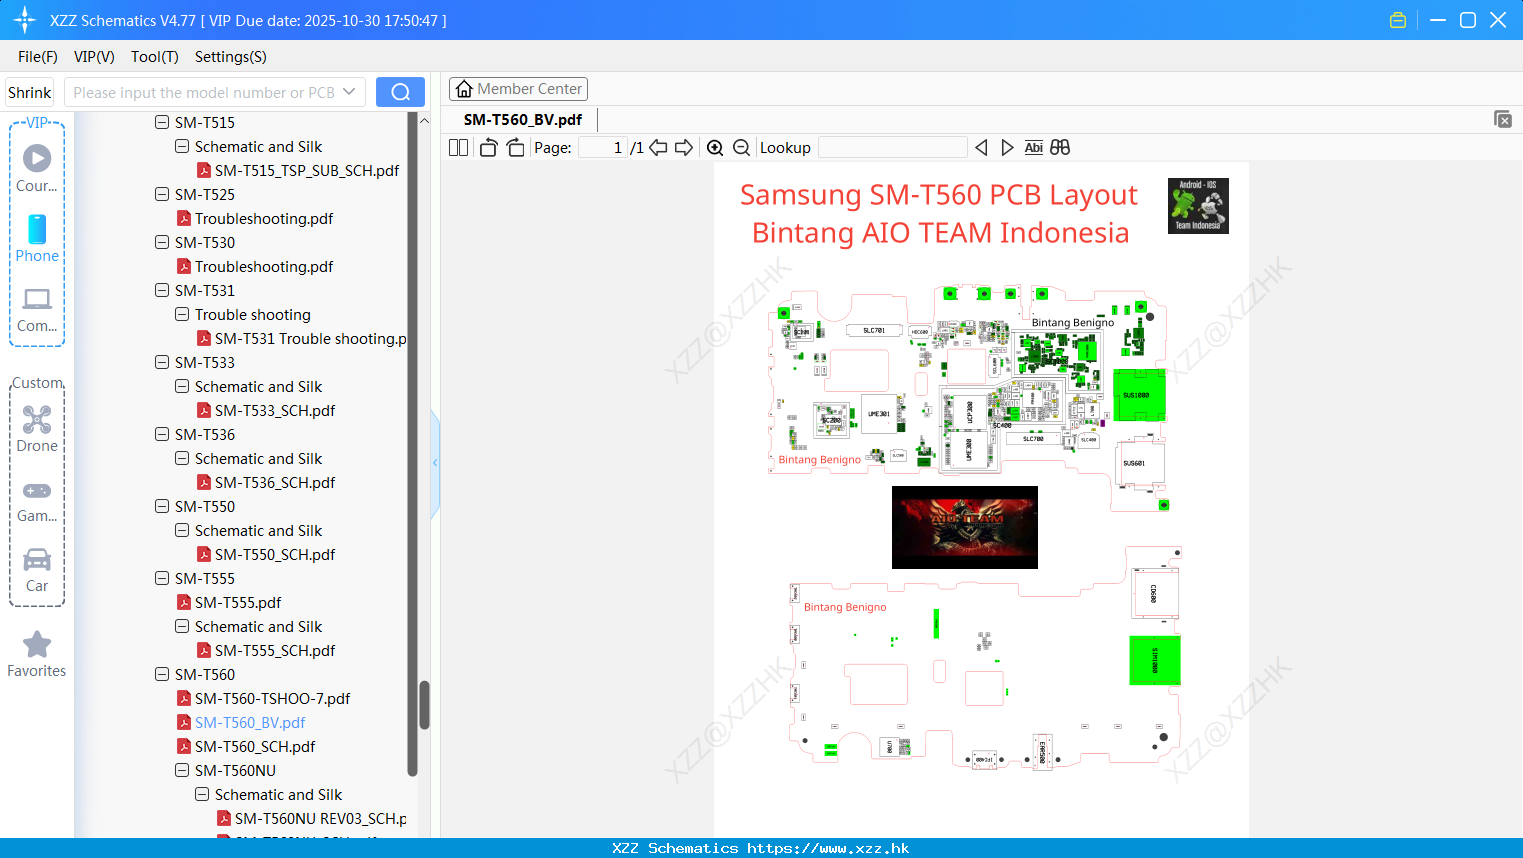The image size is (1523, 858).
Task: Go to previous page arrow
Action: (658, 147)
